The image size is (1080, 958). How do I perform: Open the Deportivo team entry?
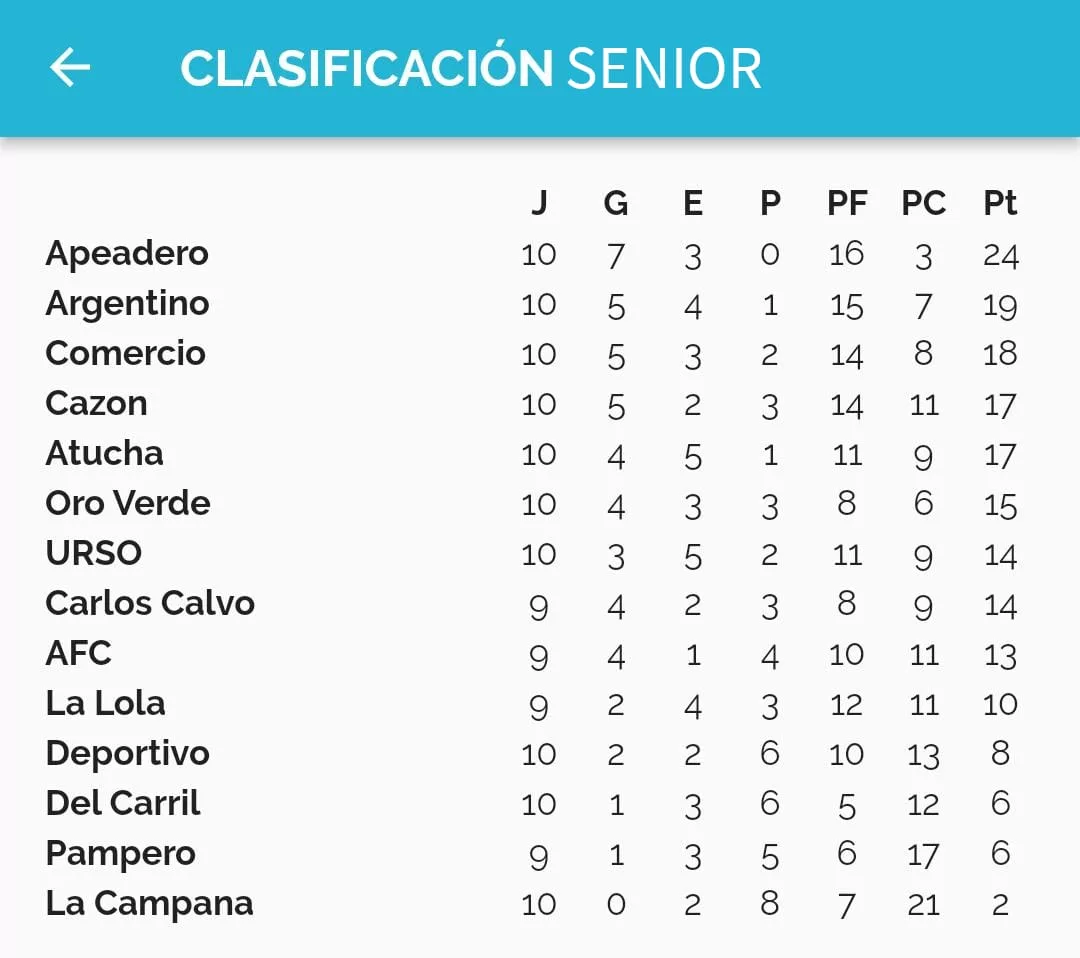127,753
